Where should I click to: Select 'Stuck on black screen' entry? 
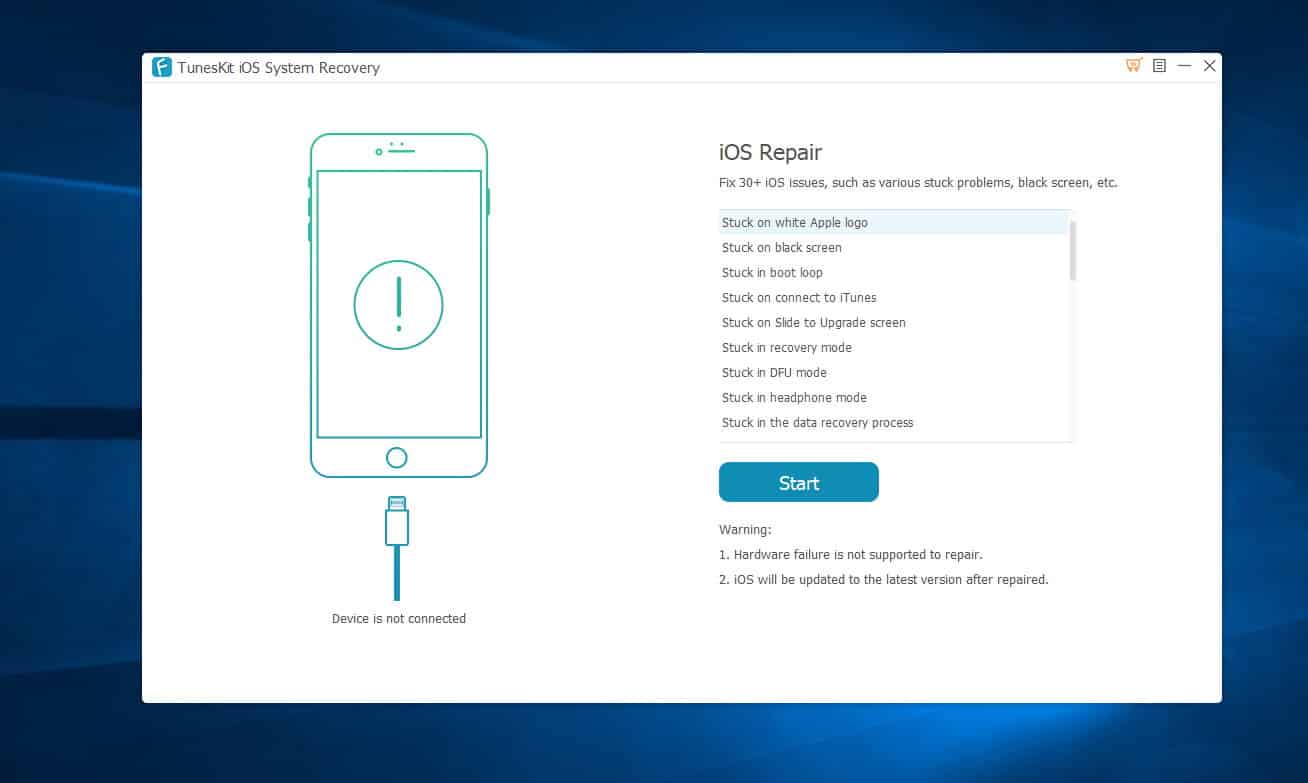tap(781, 247)
